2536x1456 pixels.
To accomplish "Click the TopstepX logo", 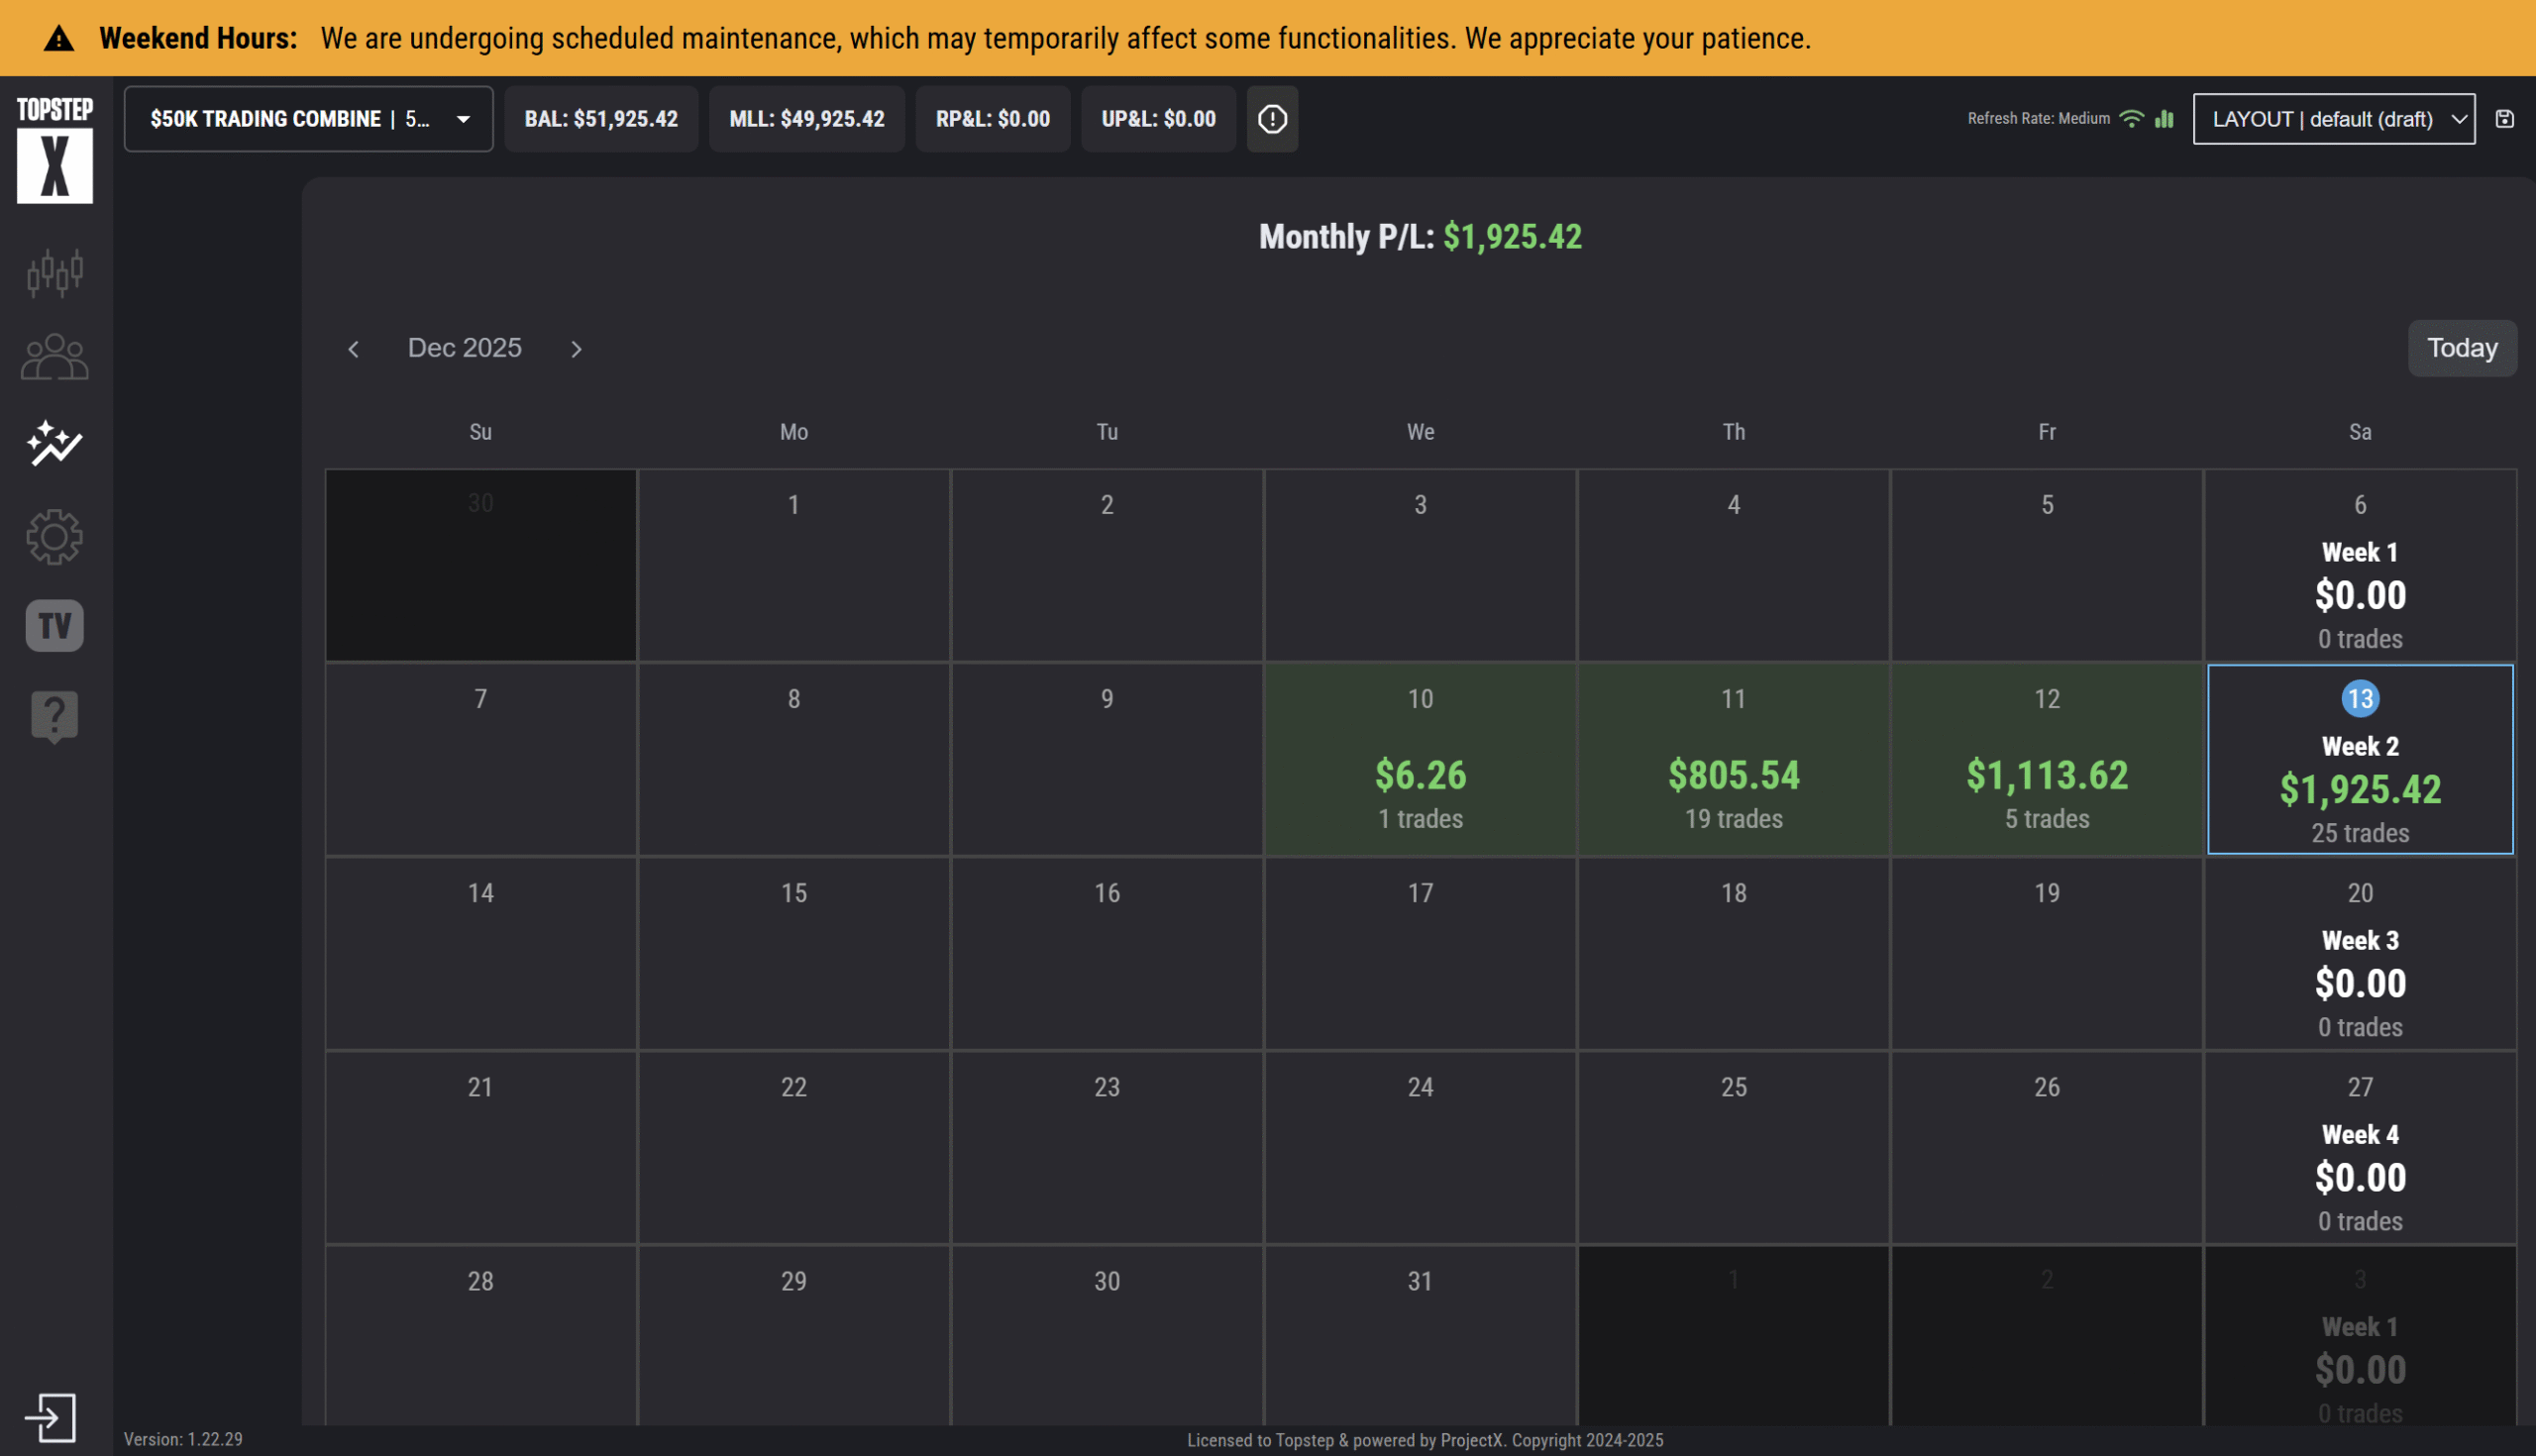I will pyautogui.click(x=54, y=150).
